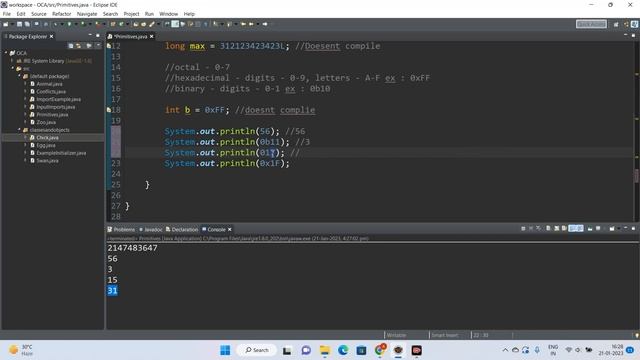Open the Window menu

coord(169,14)
